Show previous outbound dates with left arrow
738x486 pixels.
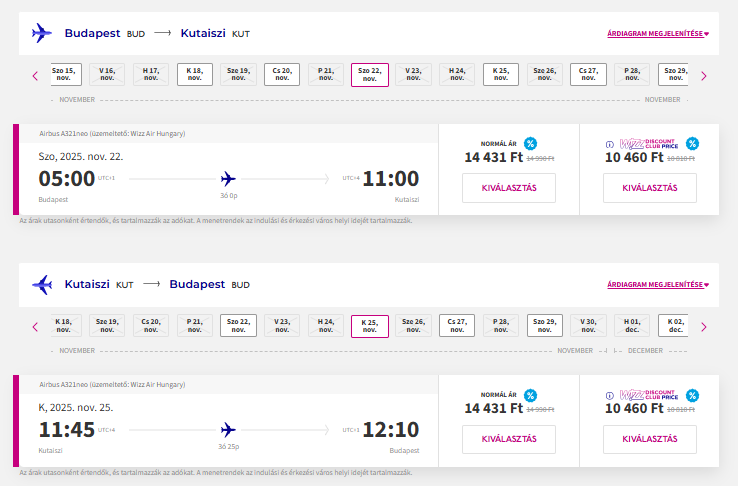point(35,76)
